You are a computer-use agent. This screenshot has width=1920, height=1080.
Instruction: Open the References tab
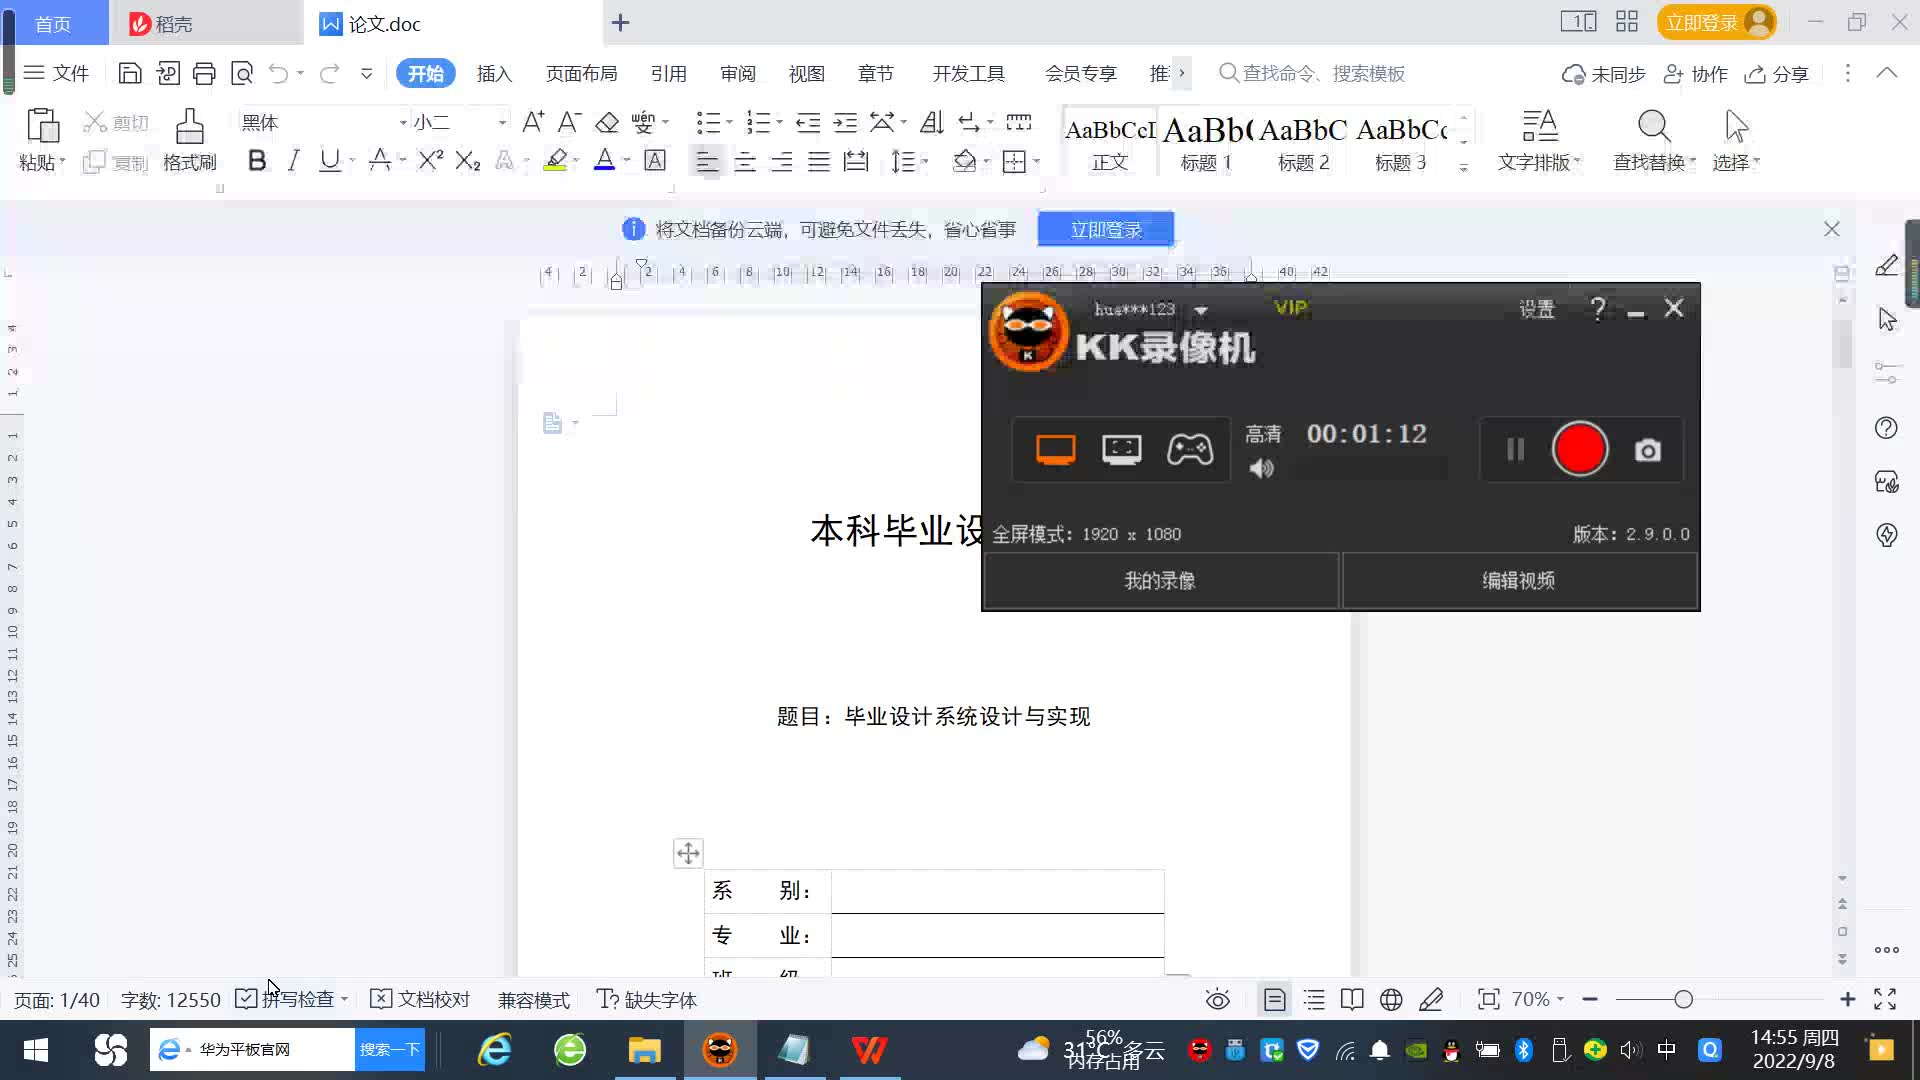coord(669,74)
